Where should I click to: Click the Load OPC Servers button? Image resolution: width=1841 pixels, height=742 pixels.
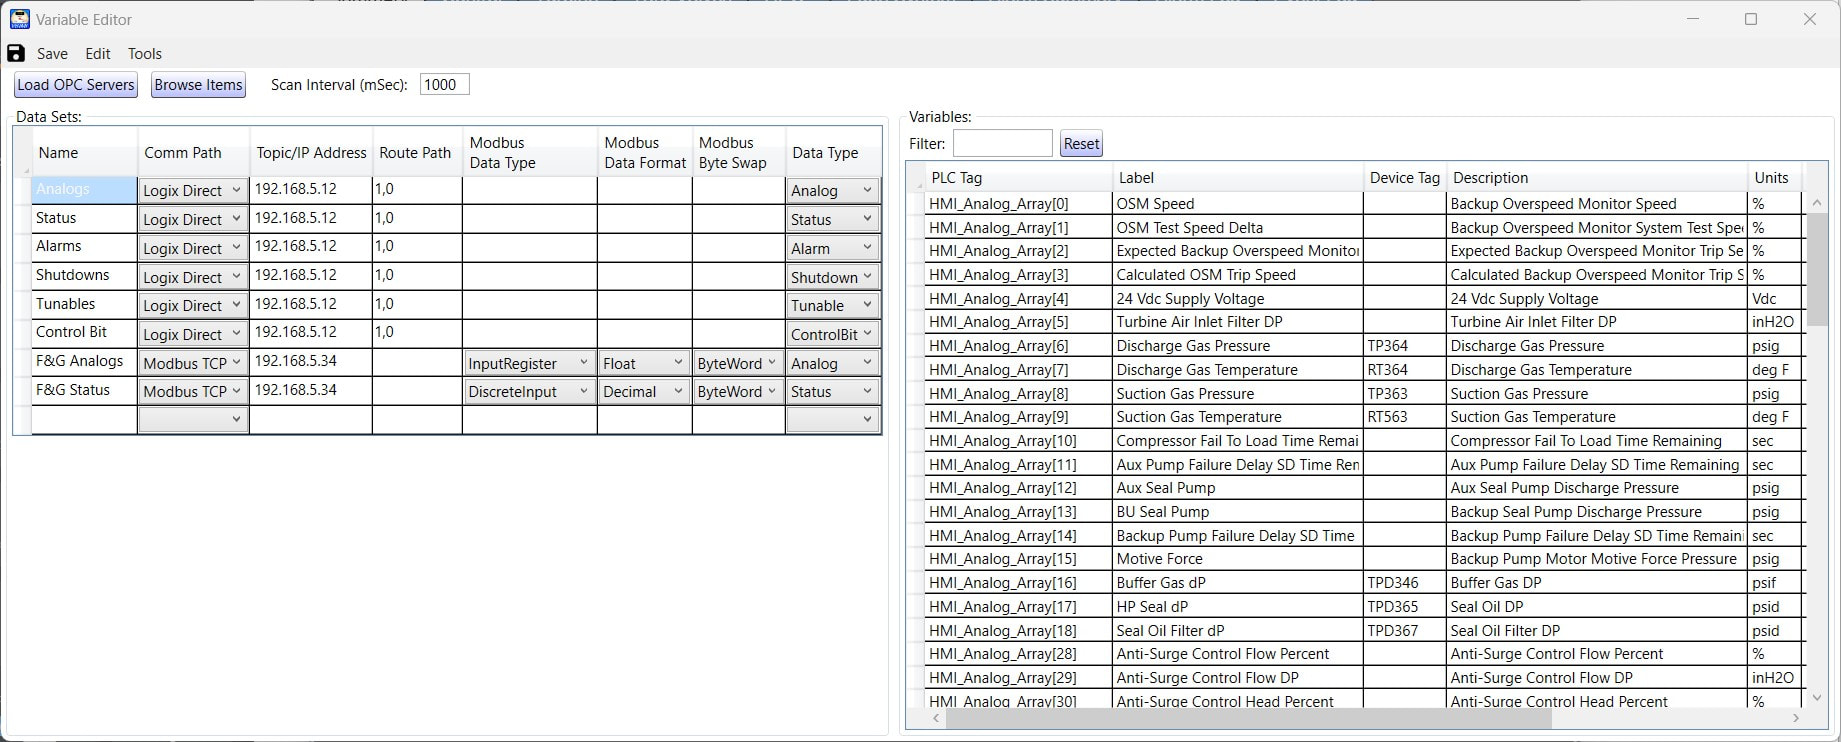[76, 85]
